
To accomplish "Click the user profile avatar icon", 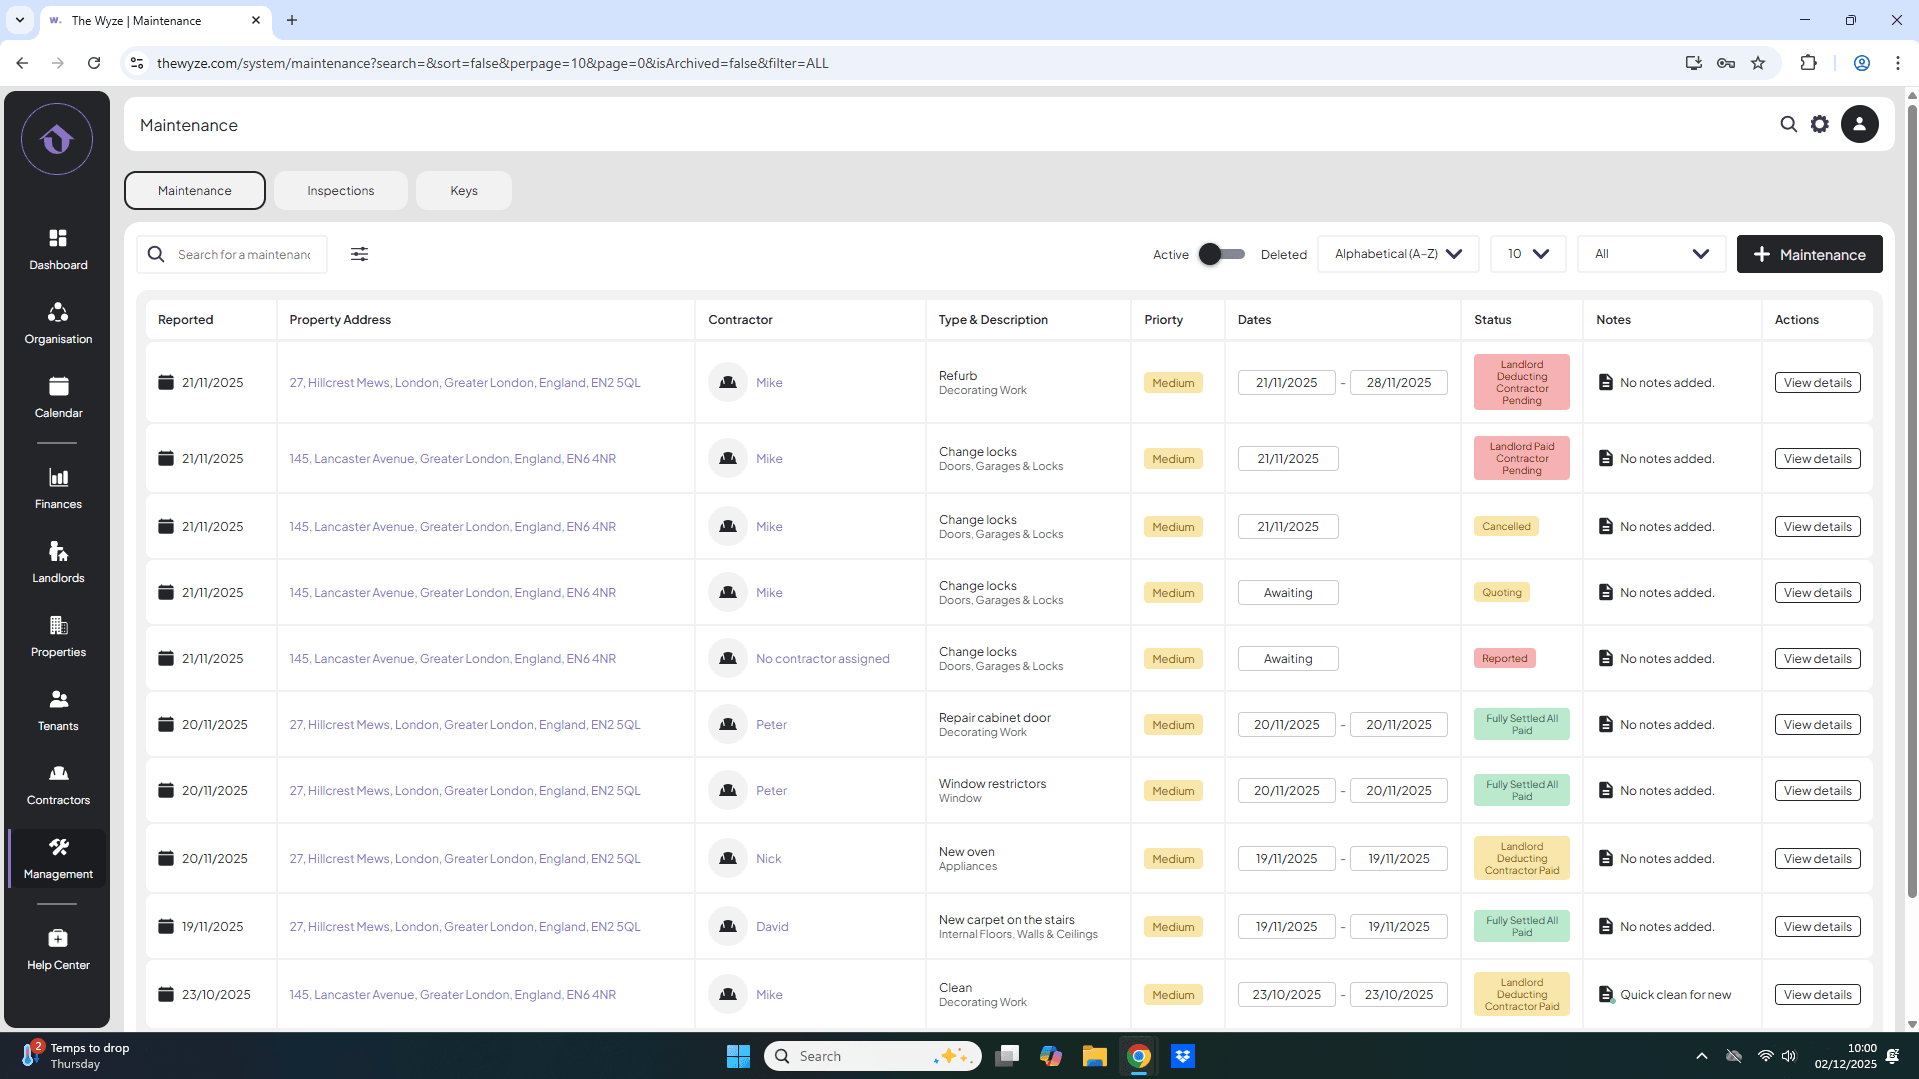I will click(1859, 124).
